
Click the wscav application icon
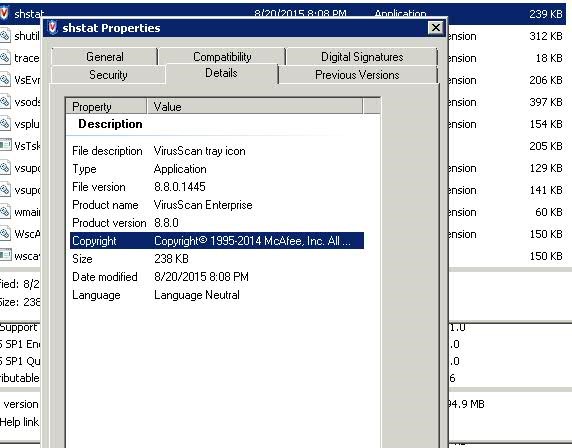click(x=5, y=255)
